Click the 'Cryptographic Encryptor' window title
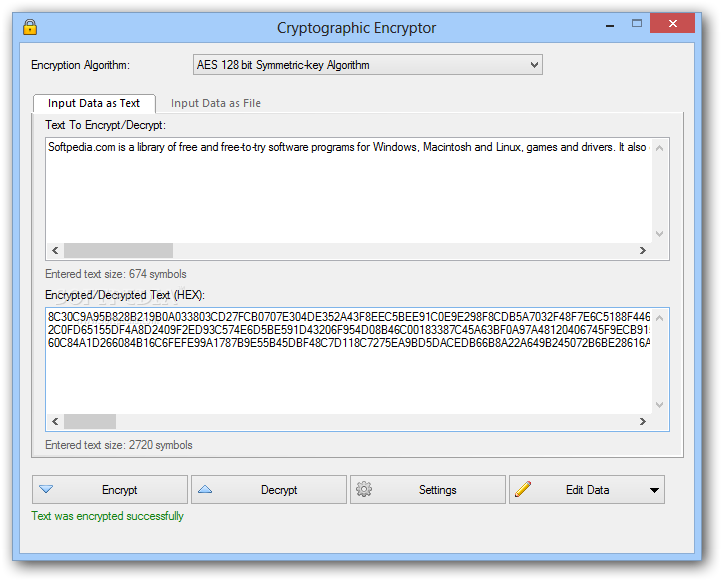 [356, 28]
